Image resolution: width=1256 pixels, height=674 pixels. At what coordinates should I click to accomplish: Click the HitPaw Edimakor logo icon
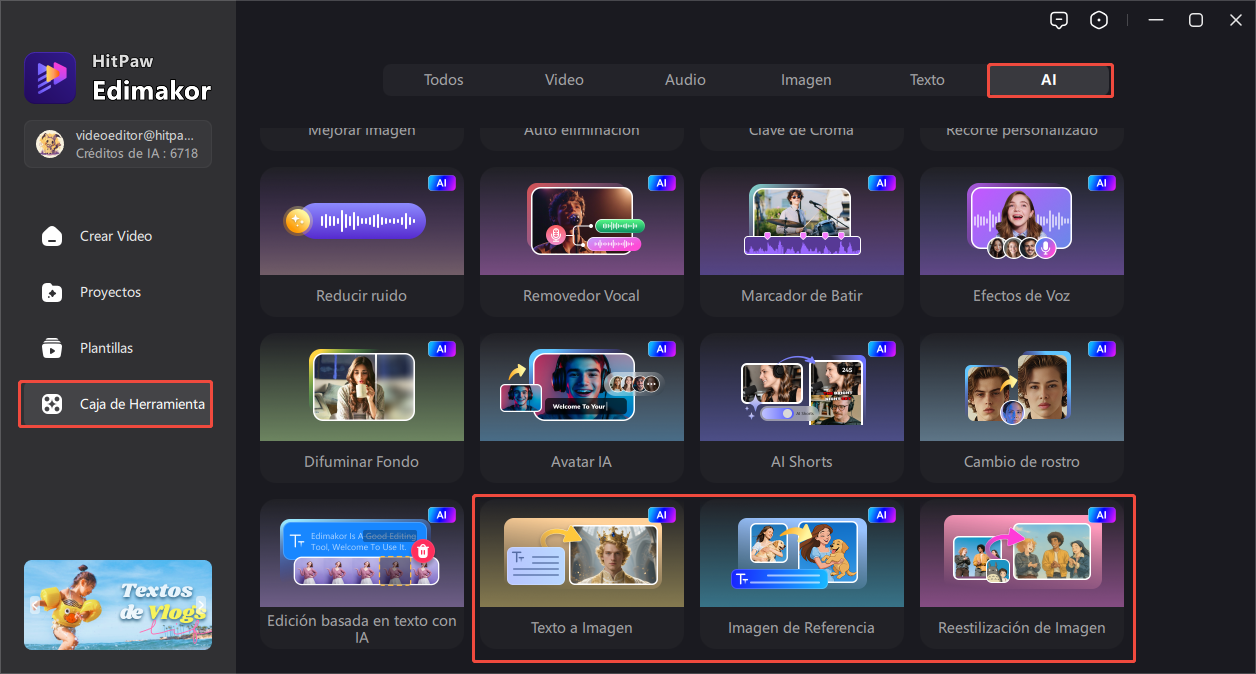click(x=50, y=78)
